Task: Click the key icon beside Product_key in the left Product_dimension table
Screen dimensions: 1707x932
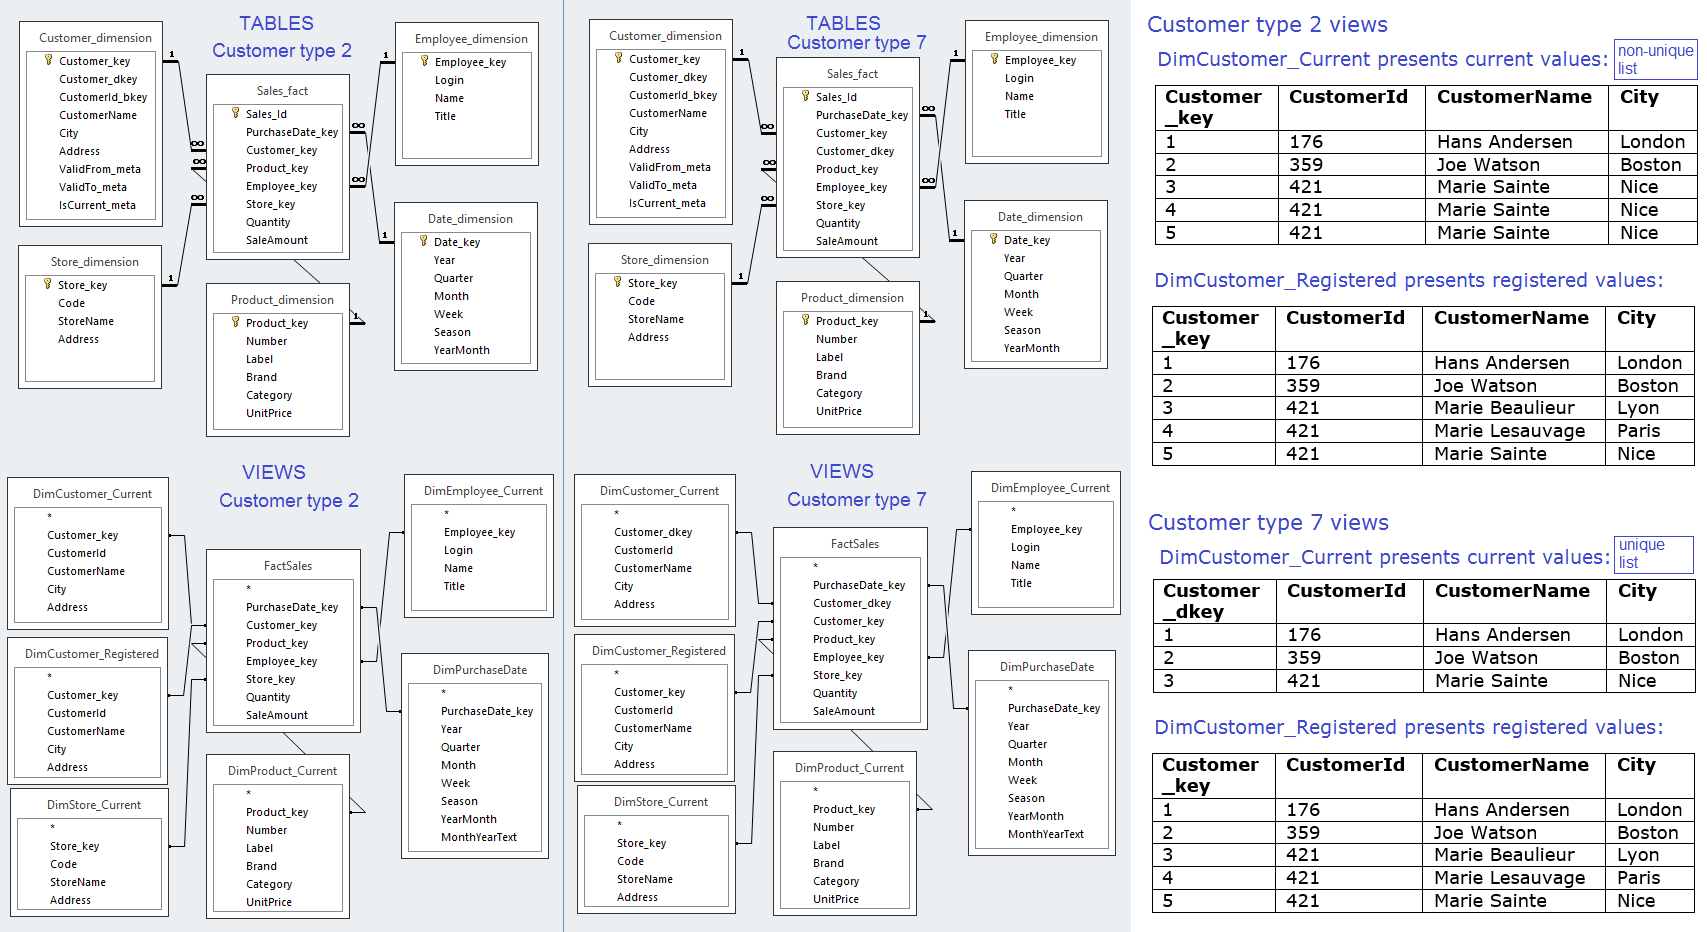Action: pyautogui.click(x=235, y=322)
